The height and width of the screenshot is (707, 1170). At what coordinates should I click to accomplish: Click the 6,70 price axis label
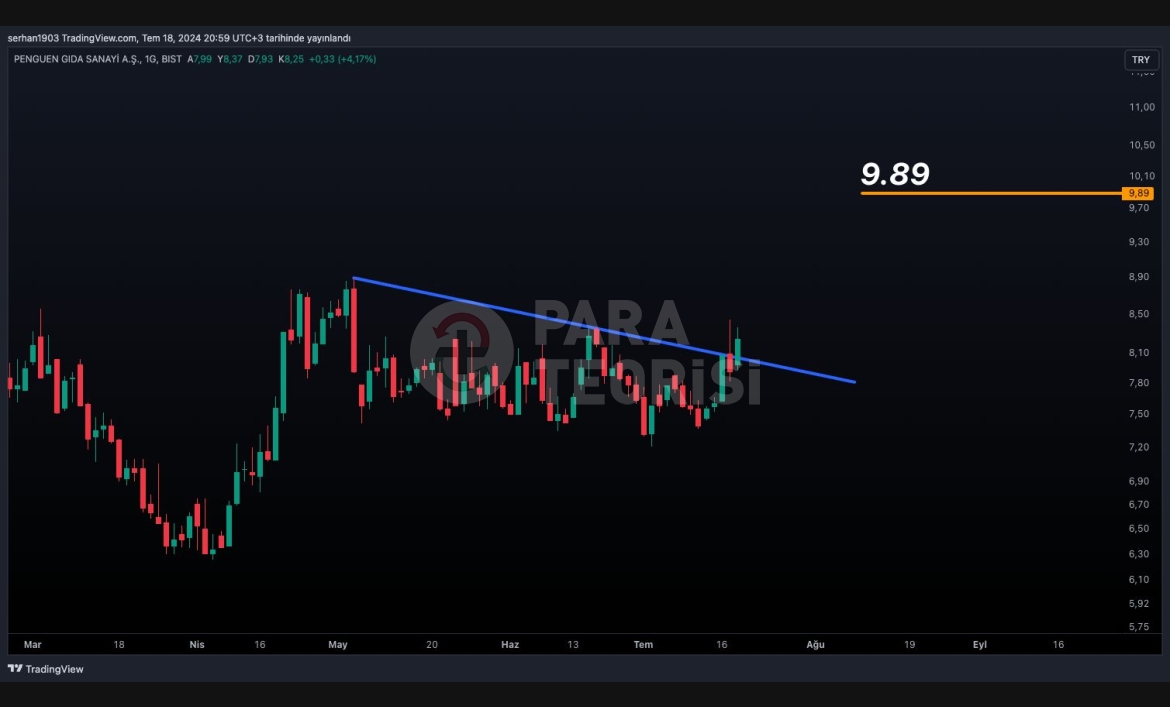point(1139,505)
